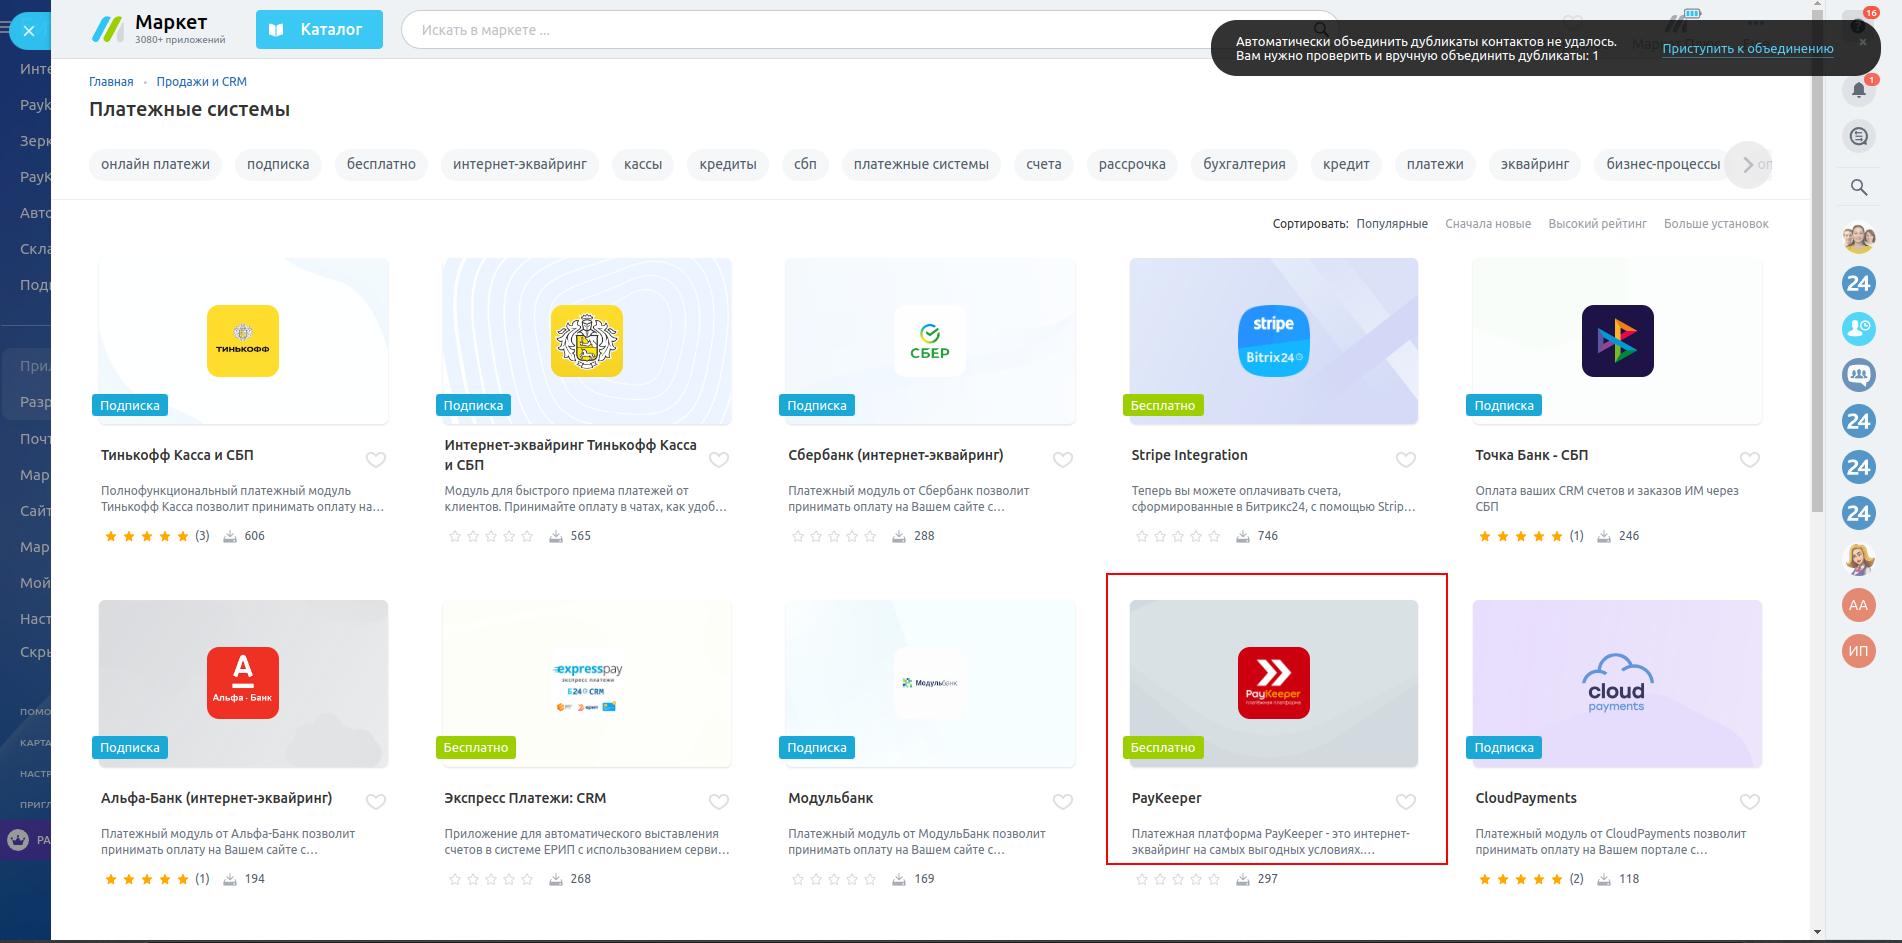The height and width of the screenshot is (943, 1902).
Task: Toggle favorite heart for PayKeeper
Action: (1405, 802)
